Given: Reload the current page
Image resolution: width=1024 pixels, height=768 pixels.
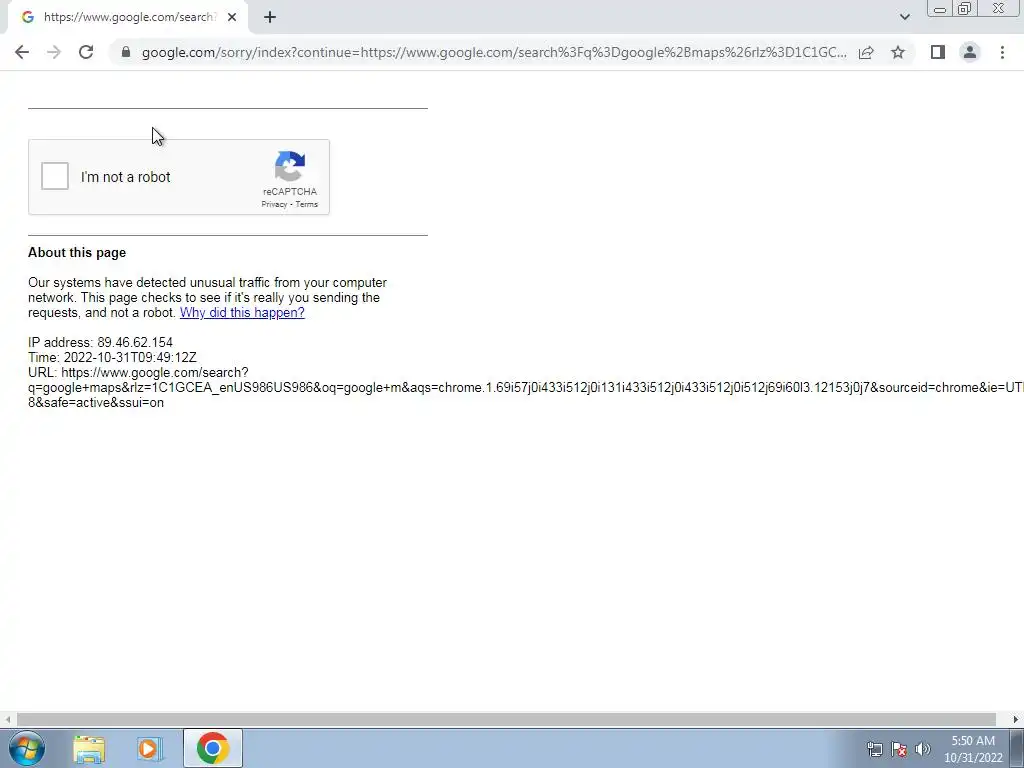Looking at the screenshot, I should click(86, 52).
